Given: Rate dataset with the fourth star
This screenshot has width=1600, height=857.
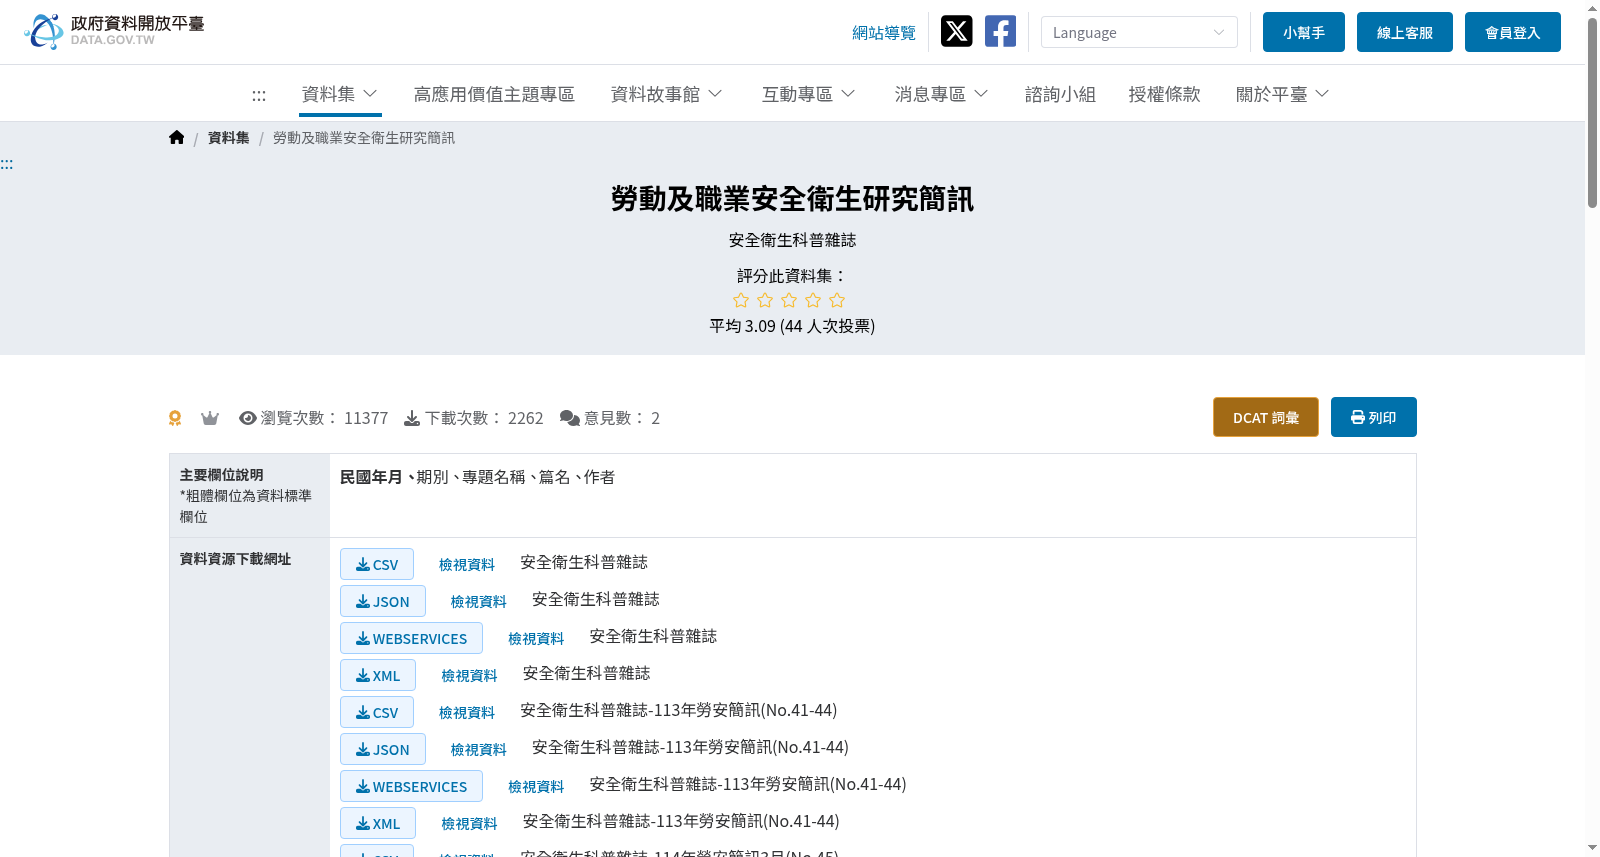Looking at the screenshot, I should pyautogui.click(x=813, y=300).
